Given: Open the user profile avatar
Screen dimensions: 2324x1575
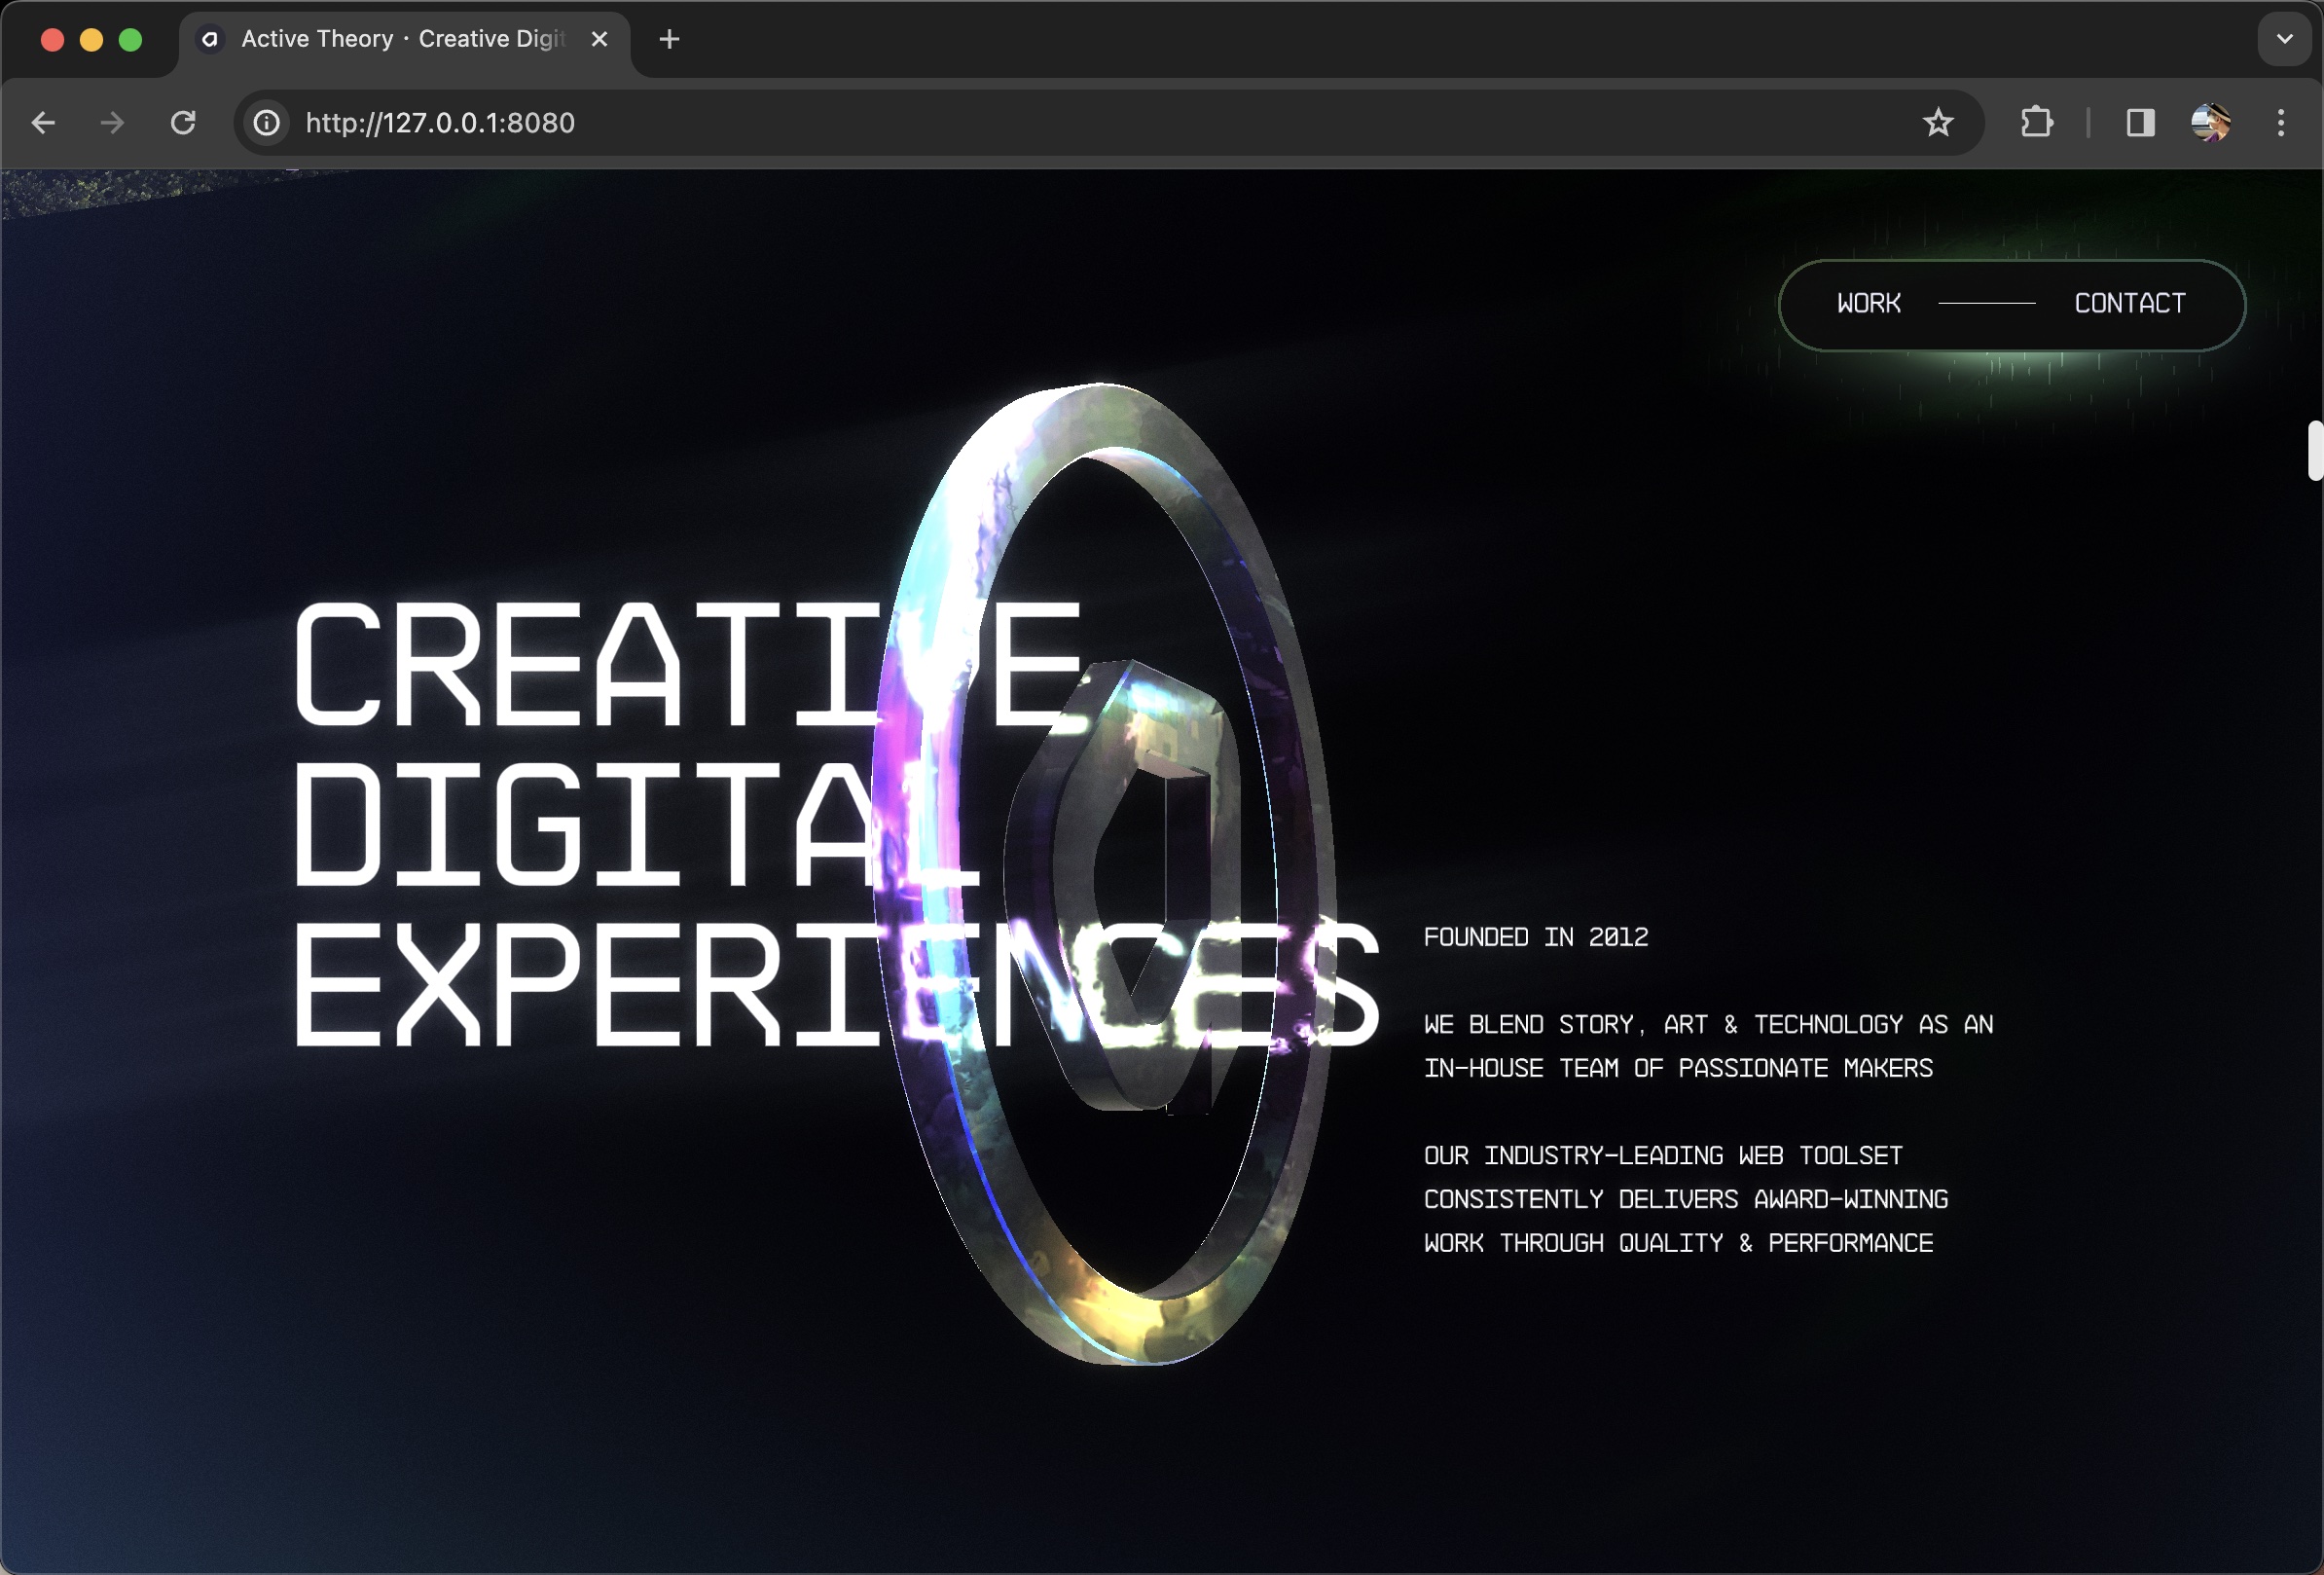Looking at the screenshot, I should [x=2210, y=123].
